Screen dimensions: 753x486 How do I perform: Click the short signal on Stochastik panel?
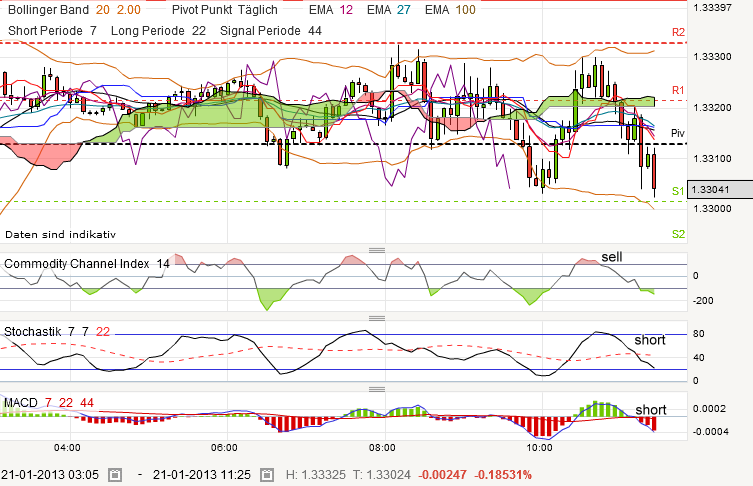tap(650, 340)
